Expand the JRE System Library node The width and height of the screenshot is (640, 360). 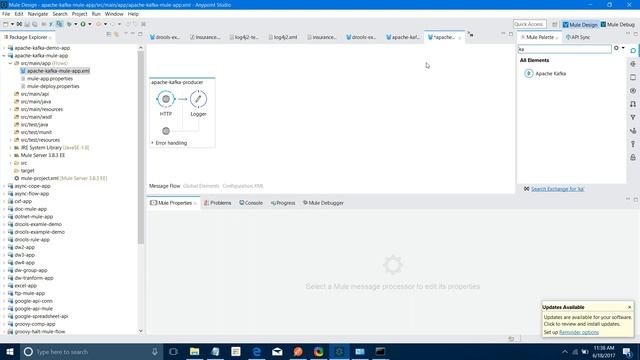(10, 148)
